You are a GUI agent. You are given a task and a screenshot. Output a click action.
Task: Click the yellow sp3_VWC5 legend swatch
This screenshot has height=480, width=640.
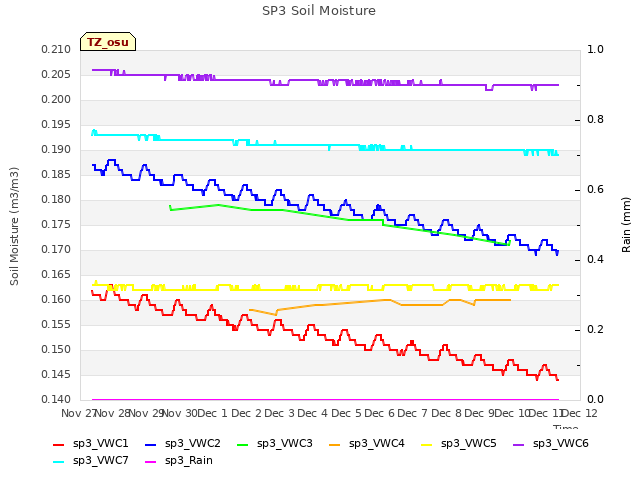[x=427, y=444]
